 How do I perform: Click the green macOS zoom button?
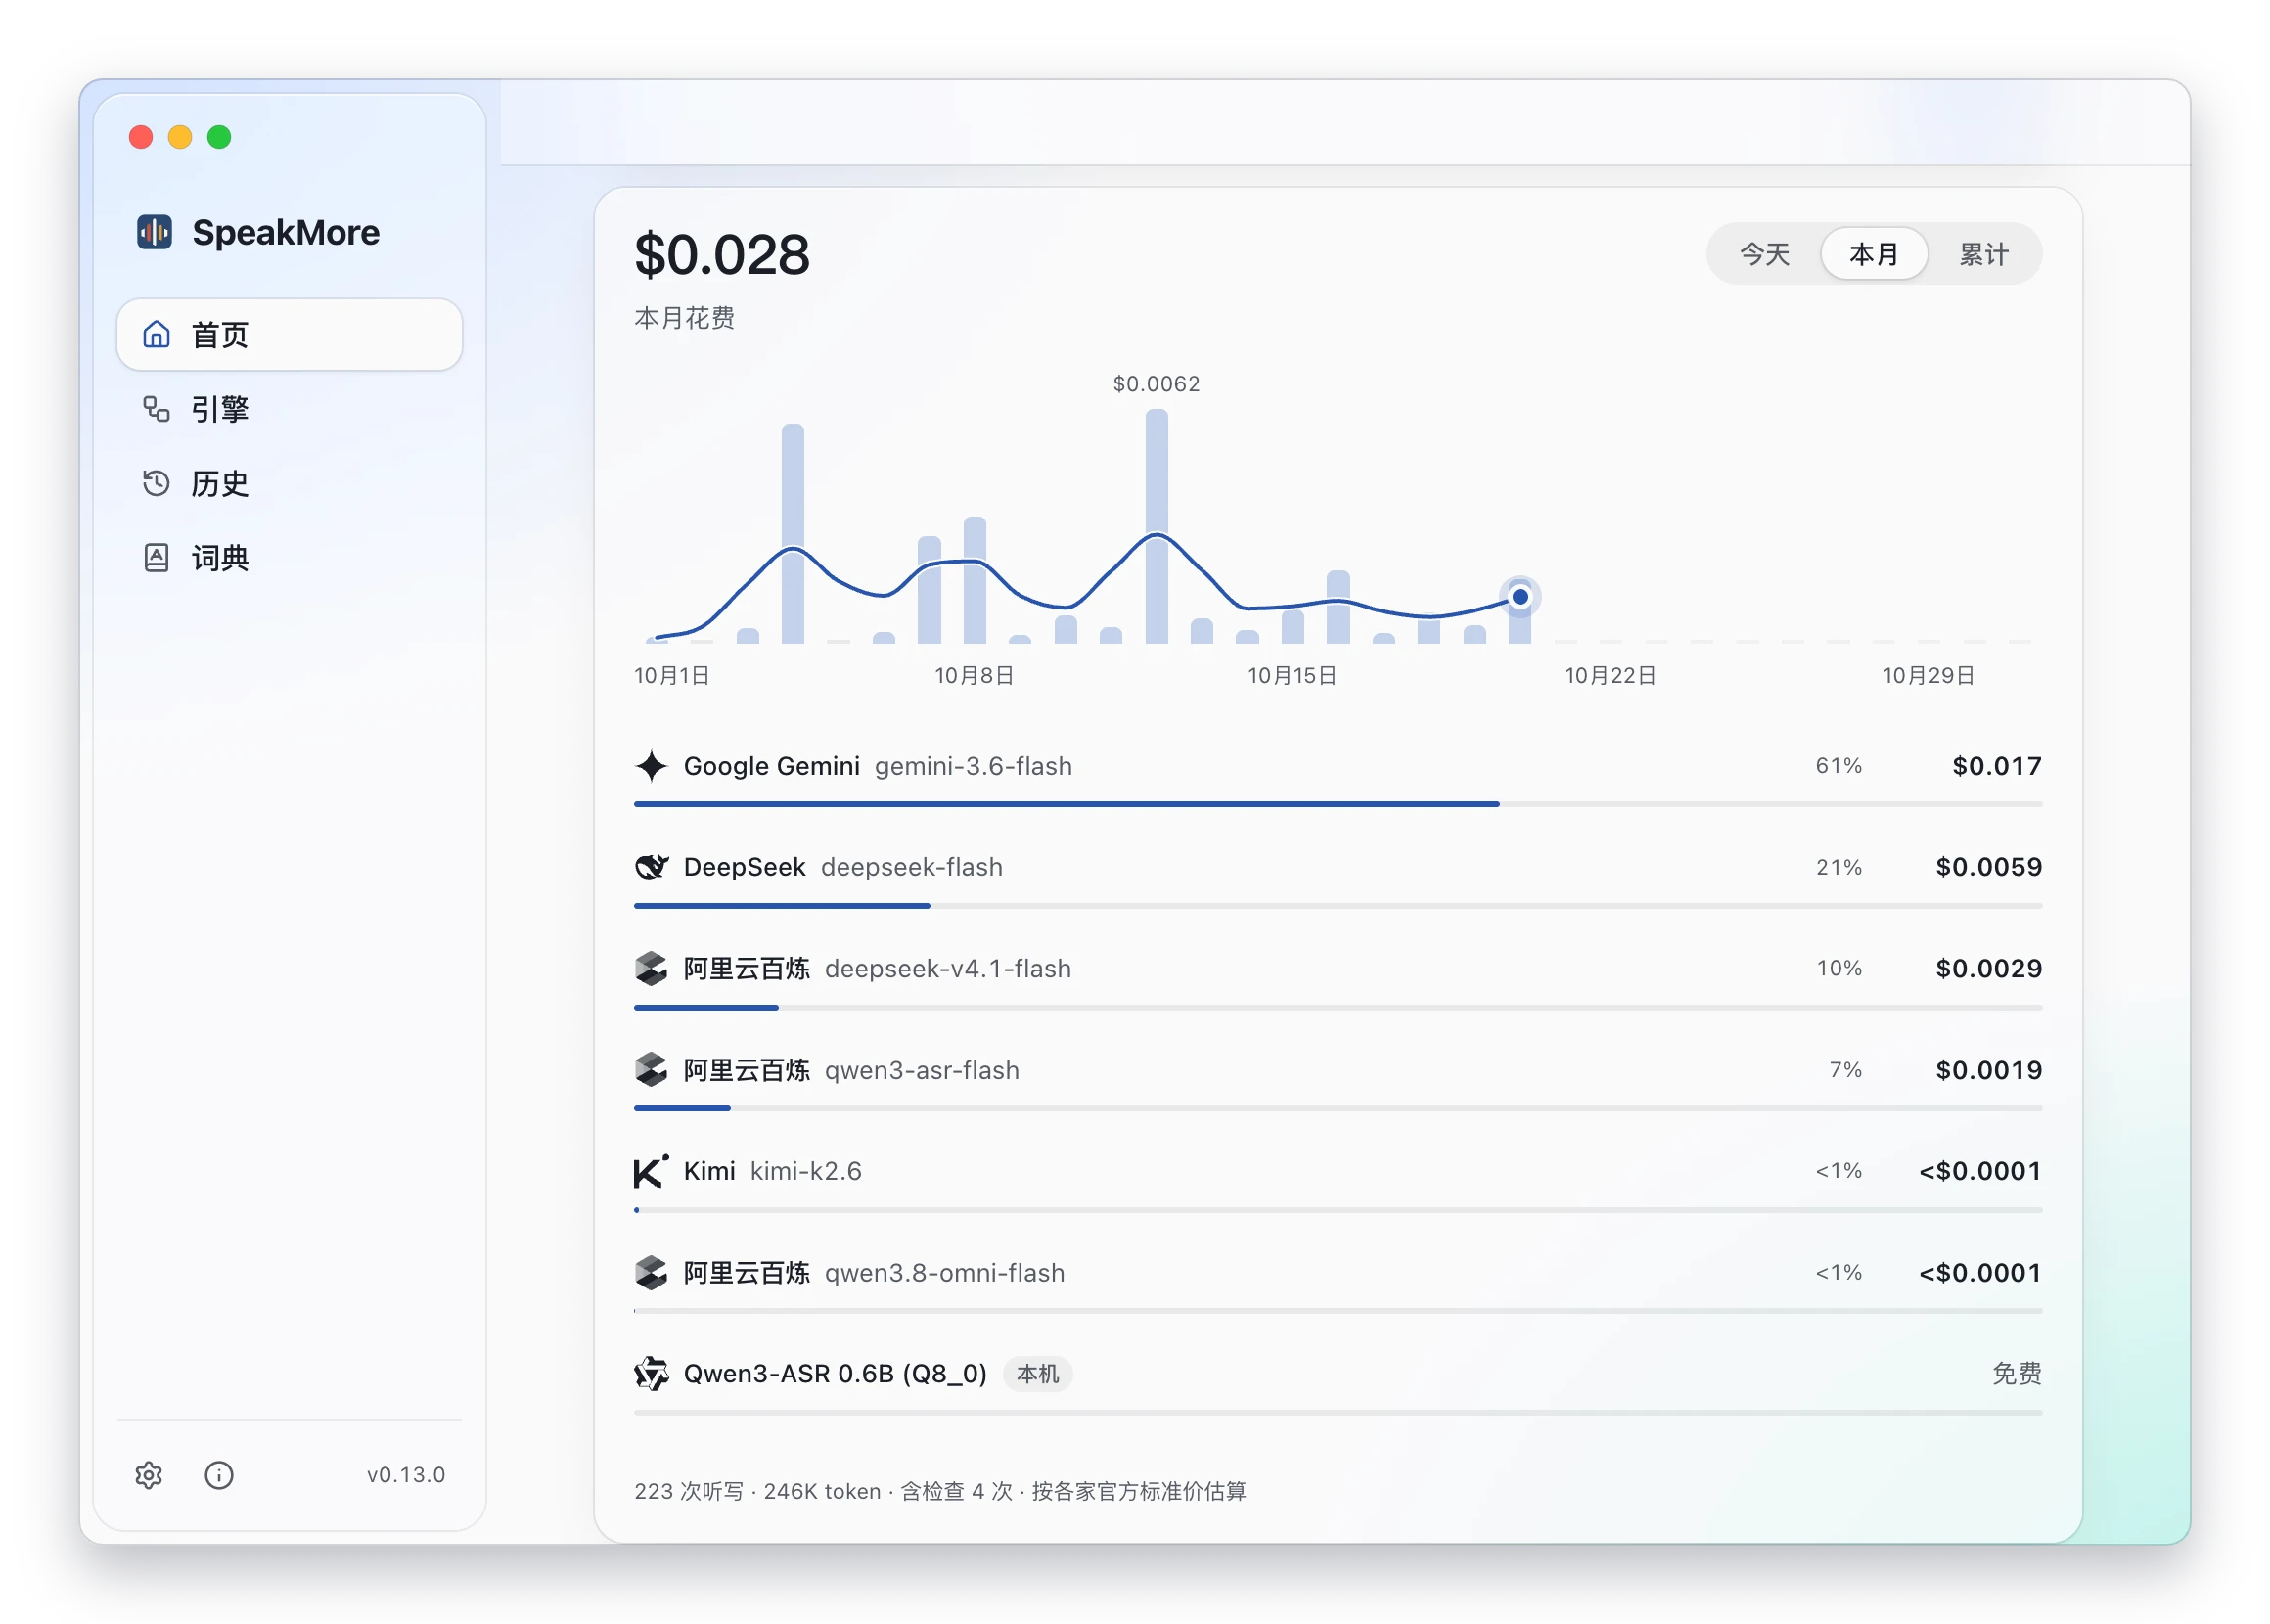(219, 136)
